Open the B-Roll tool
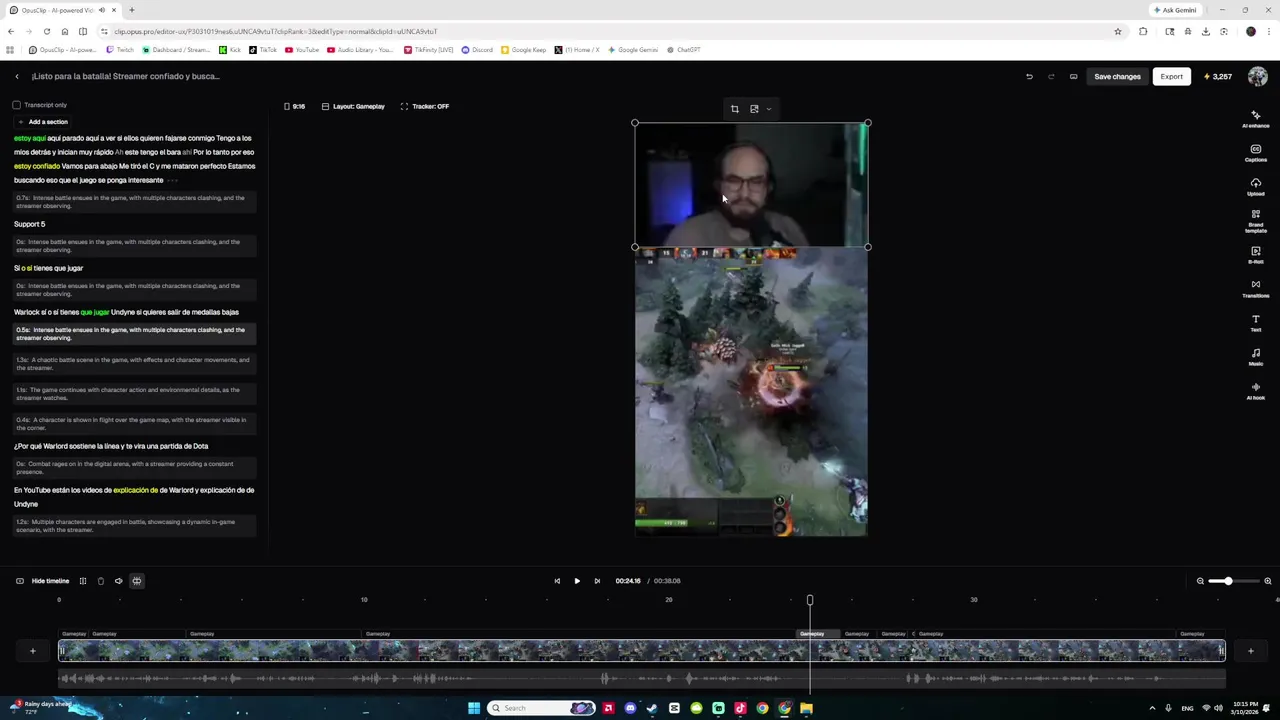This screenshot has height=720, width=1280. click(x=1255, y=255)
